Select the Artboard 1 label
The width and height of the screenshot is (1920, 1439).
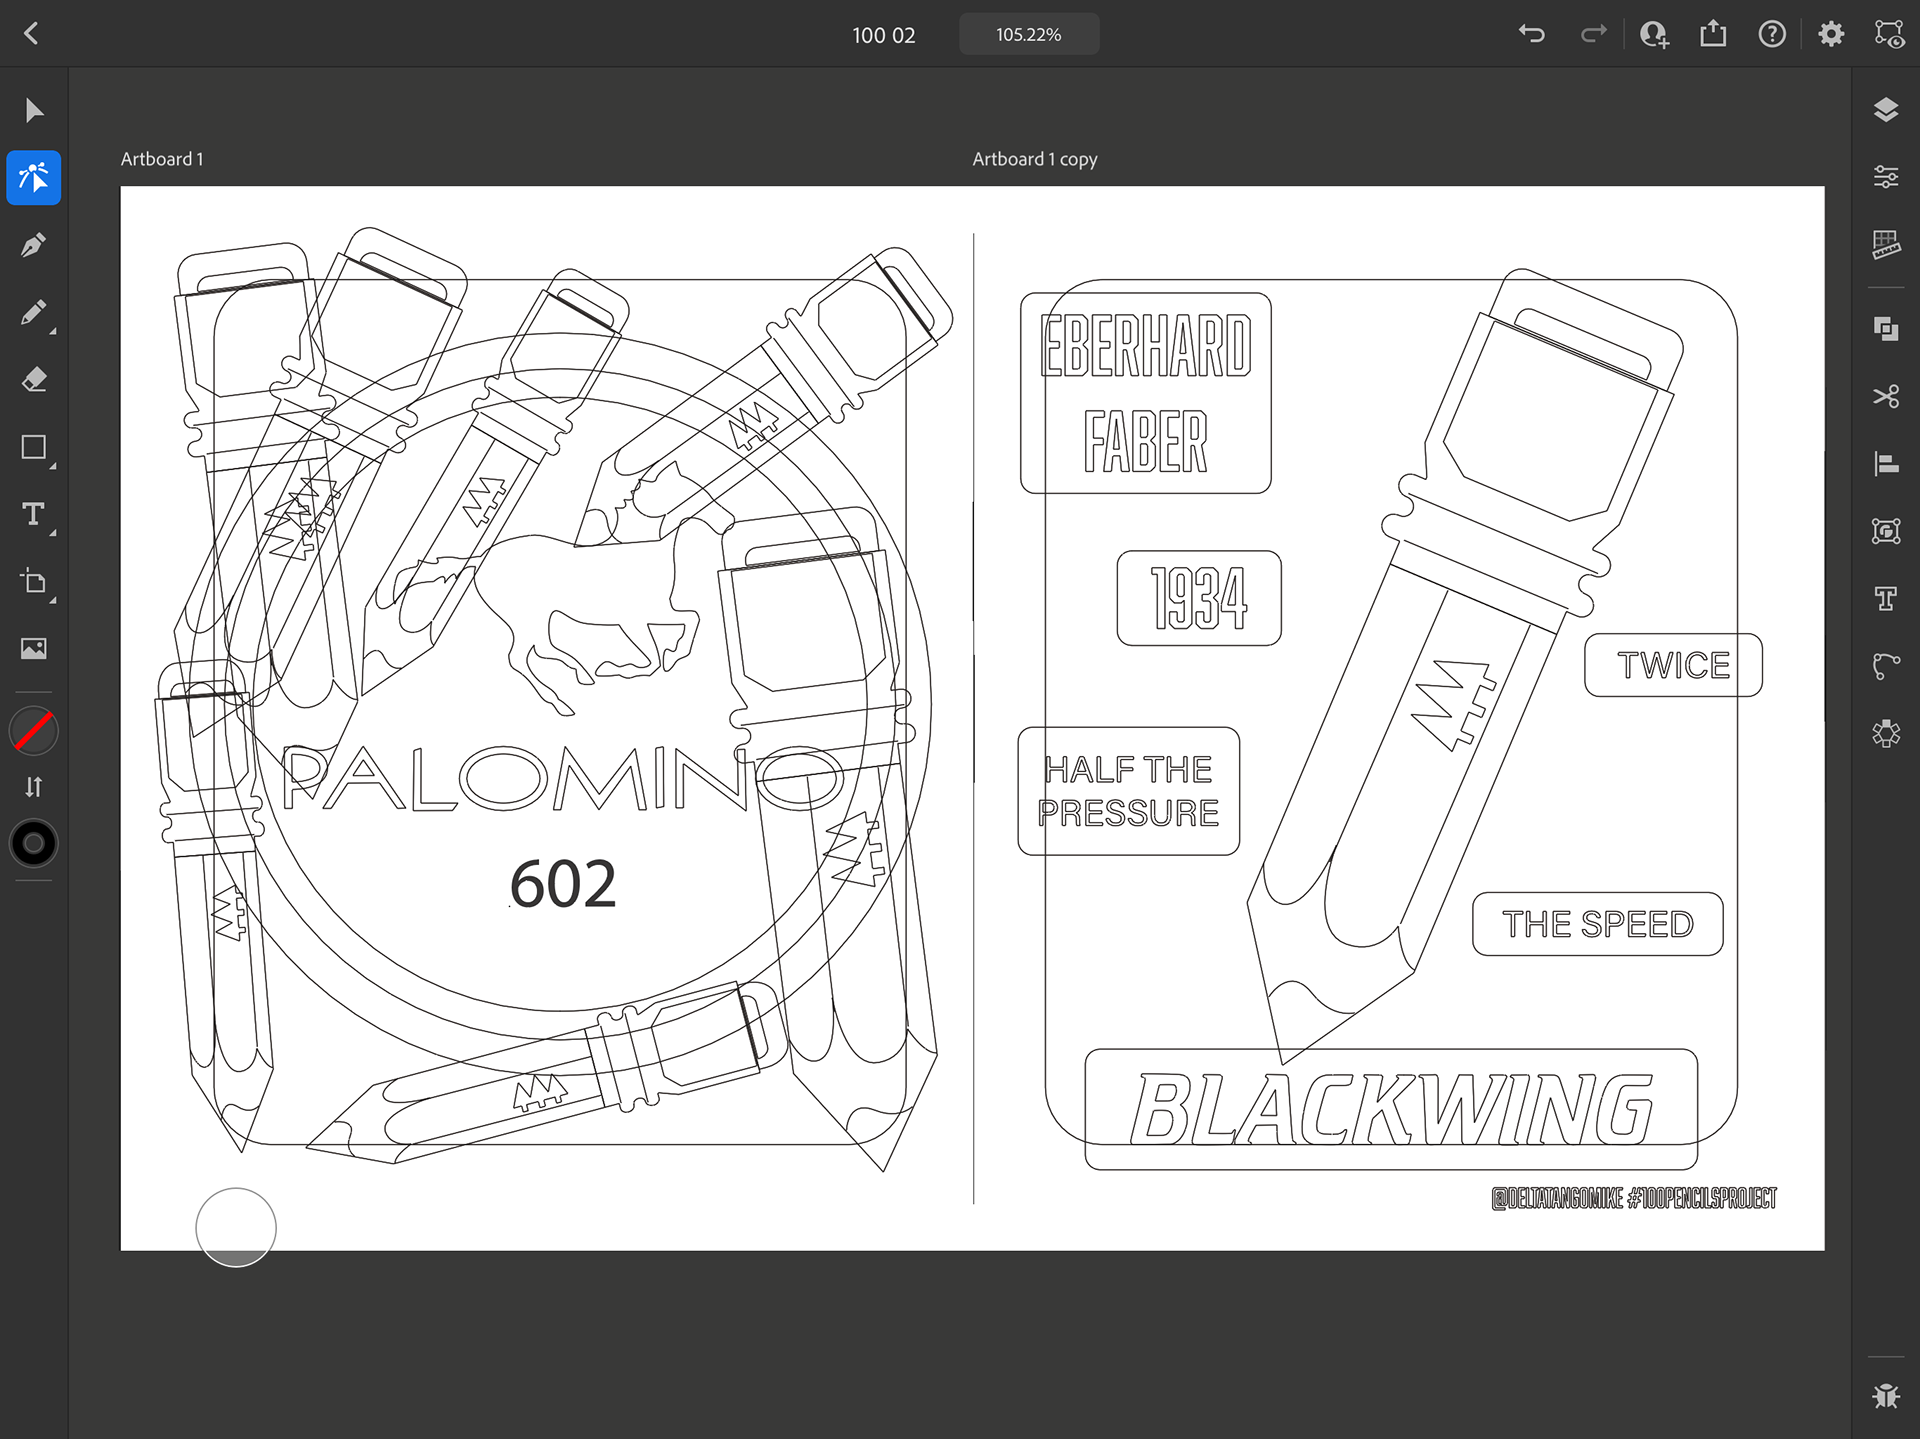162,159
